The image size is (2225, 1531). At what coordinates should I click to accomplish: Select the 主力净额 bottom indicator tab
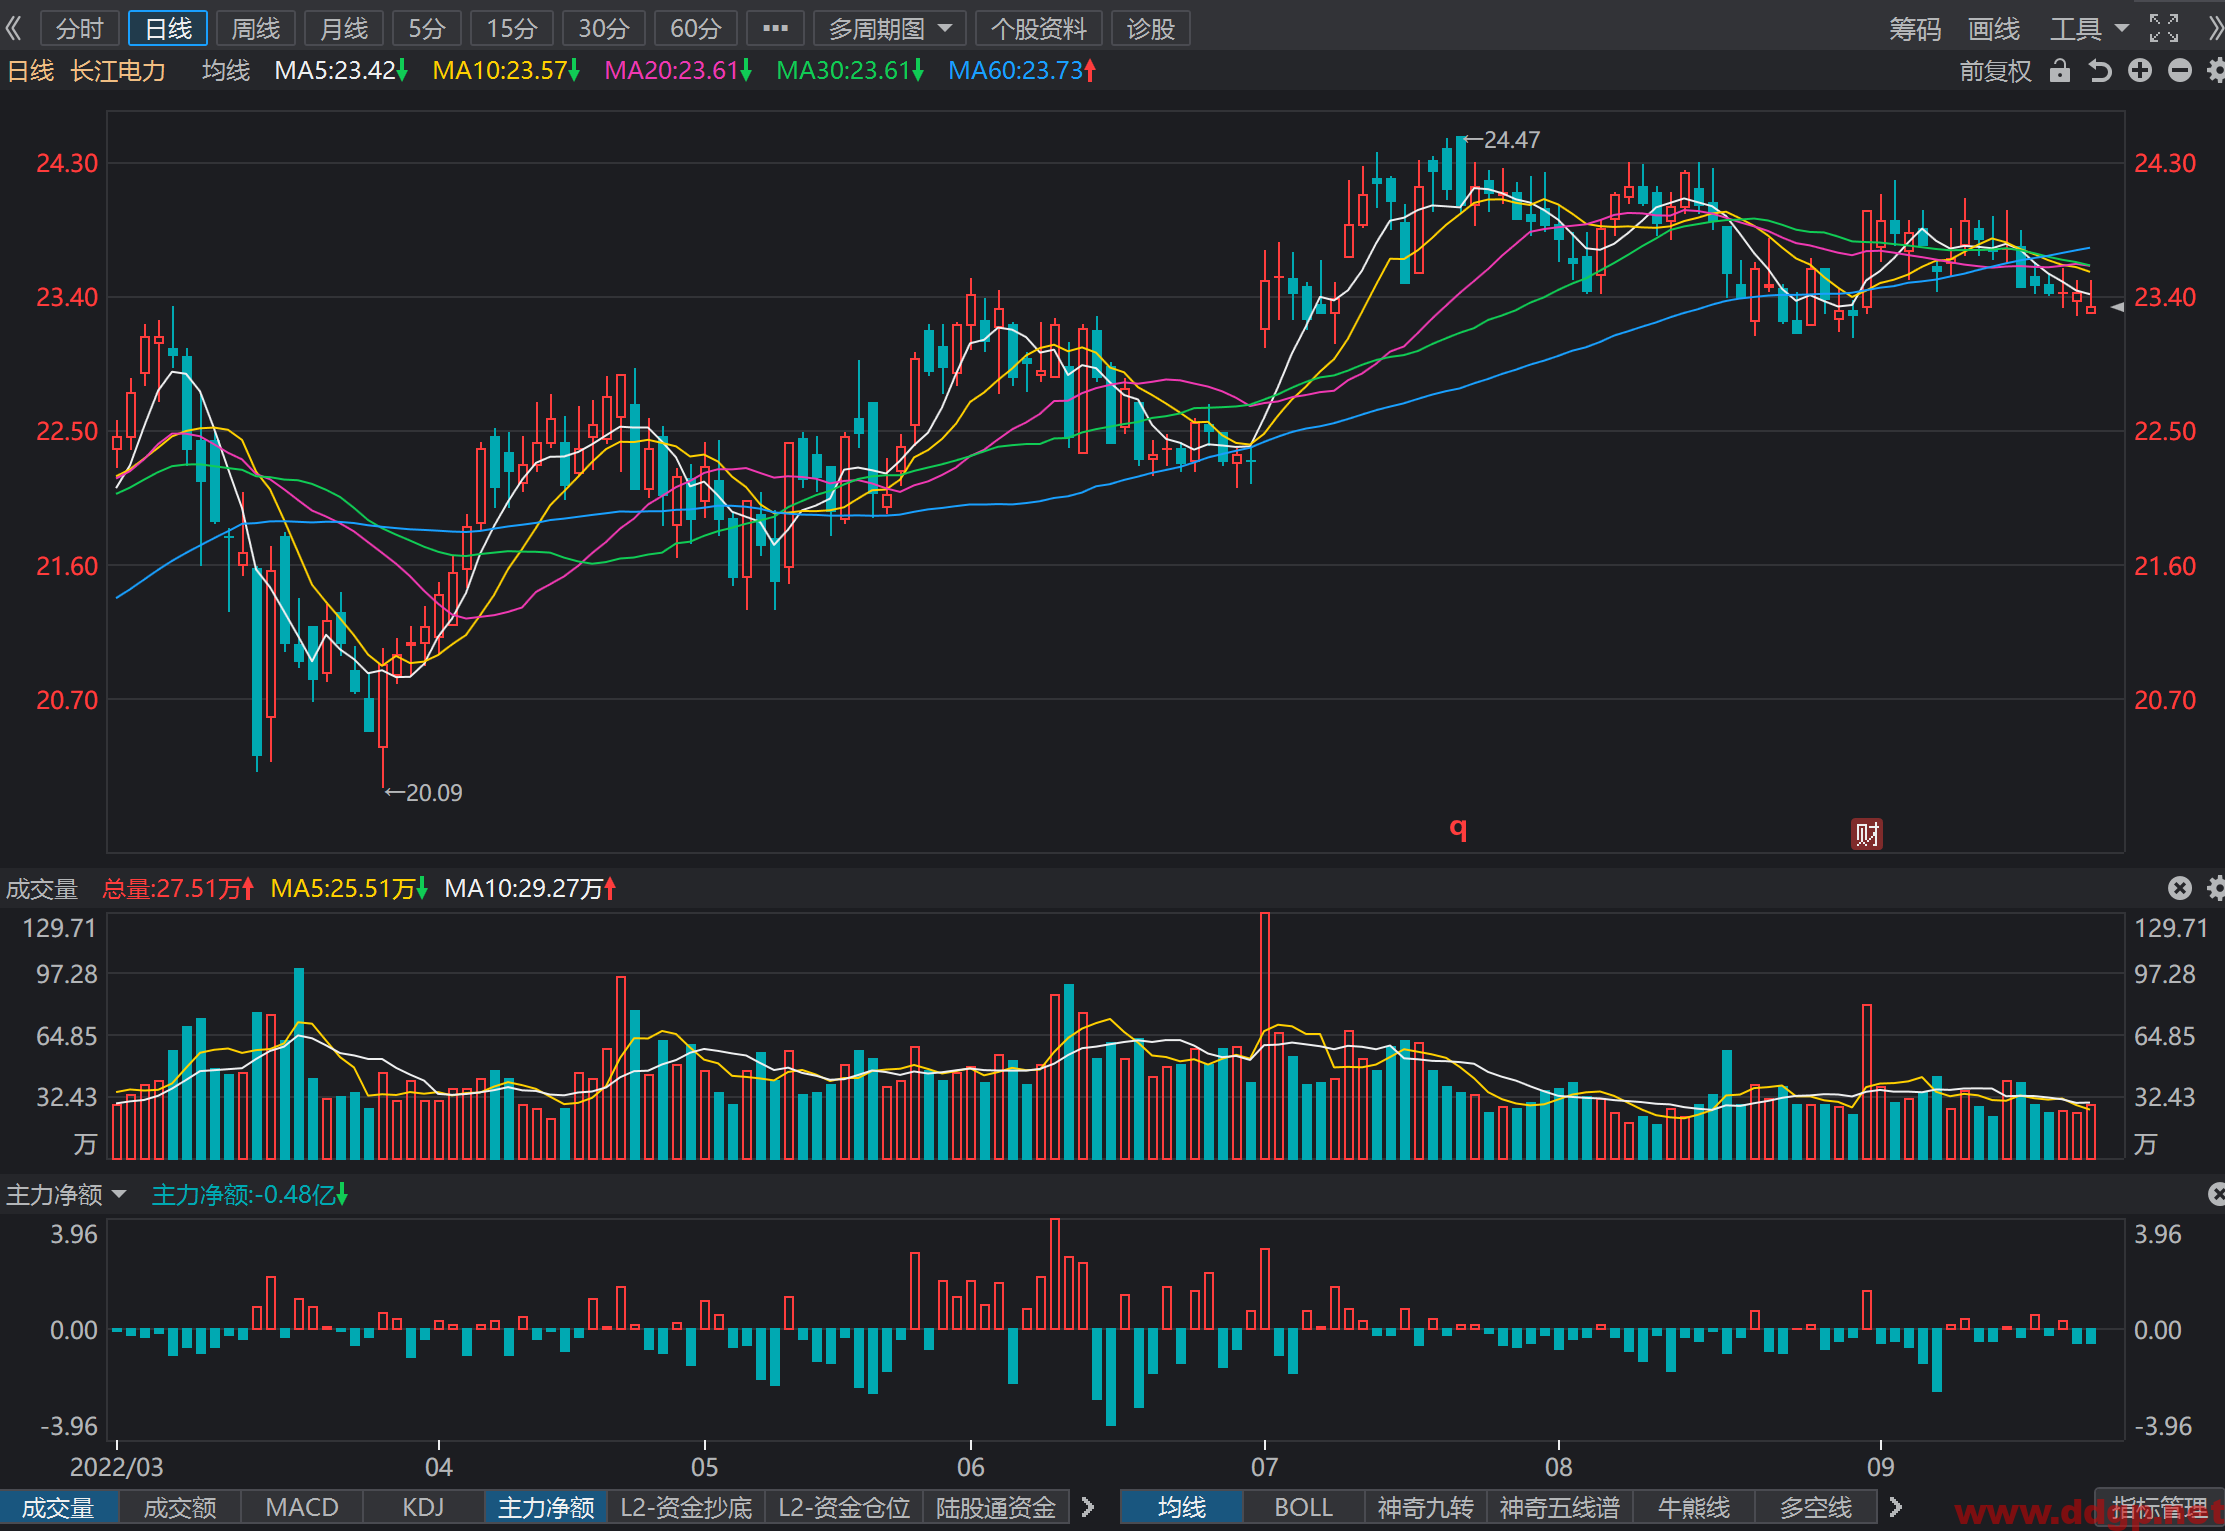click(546, 1507)
